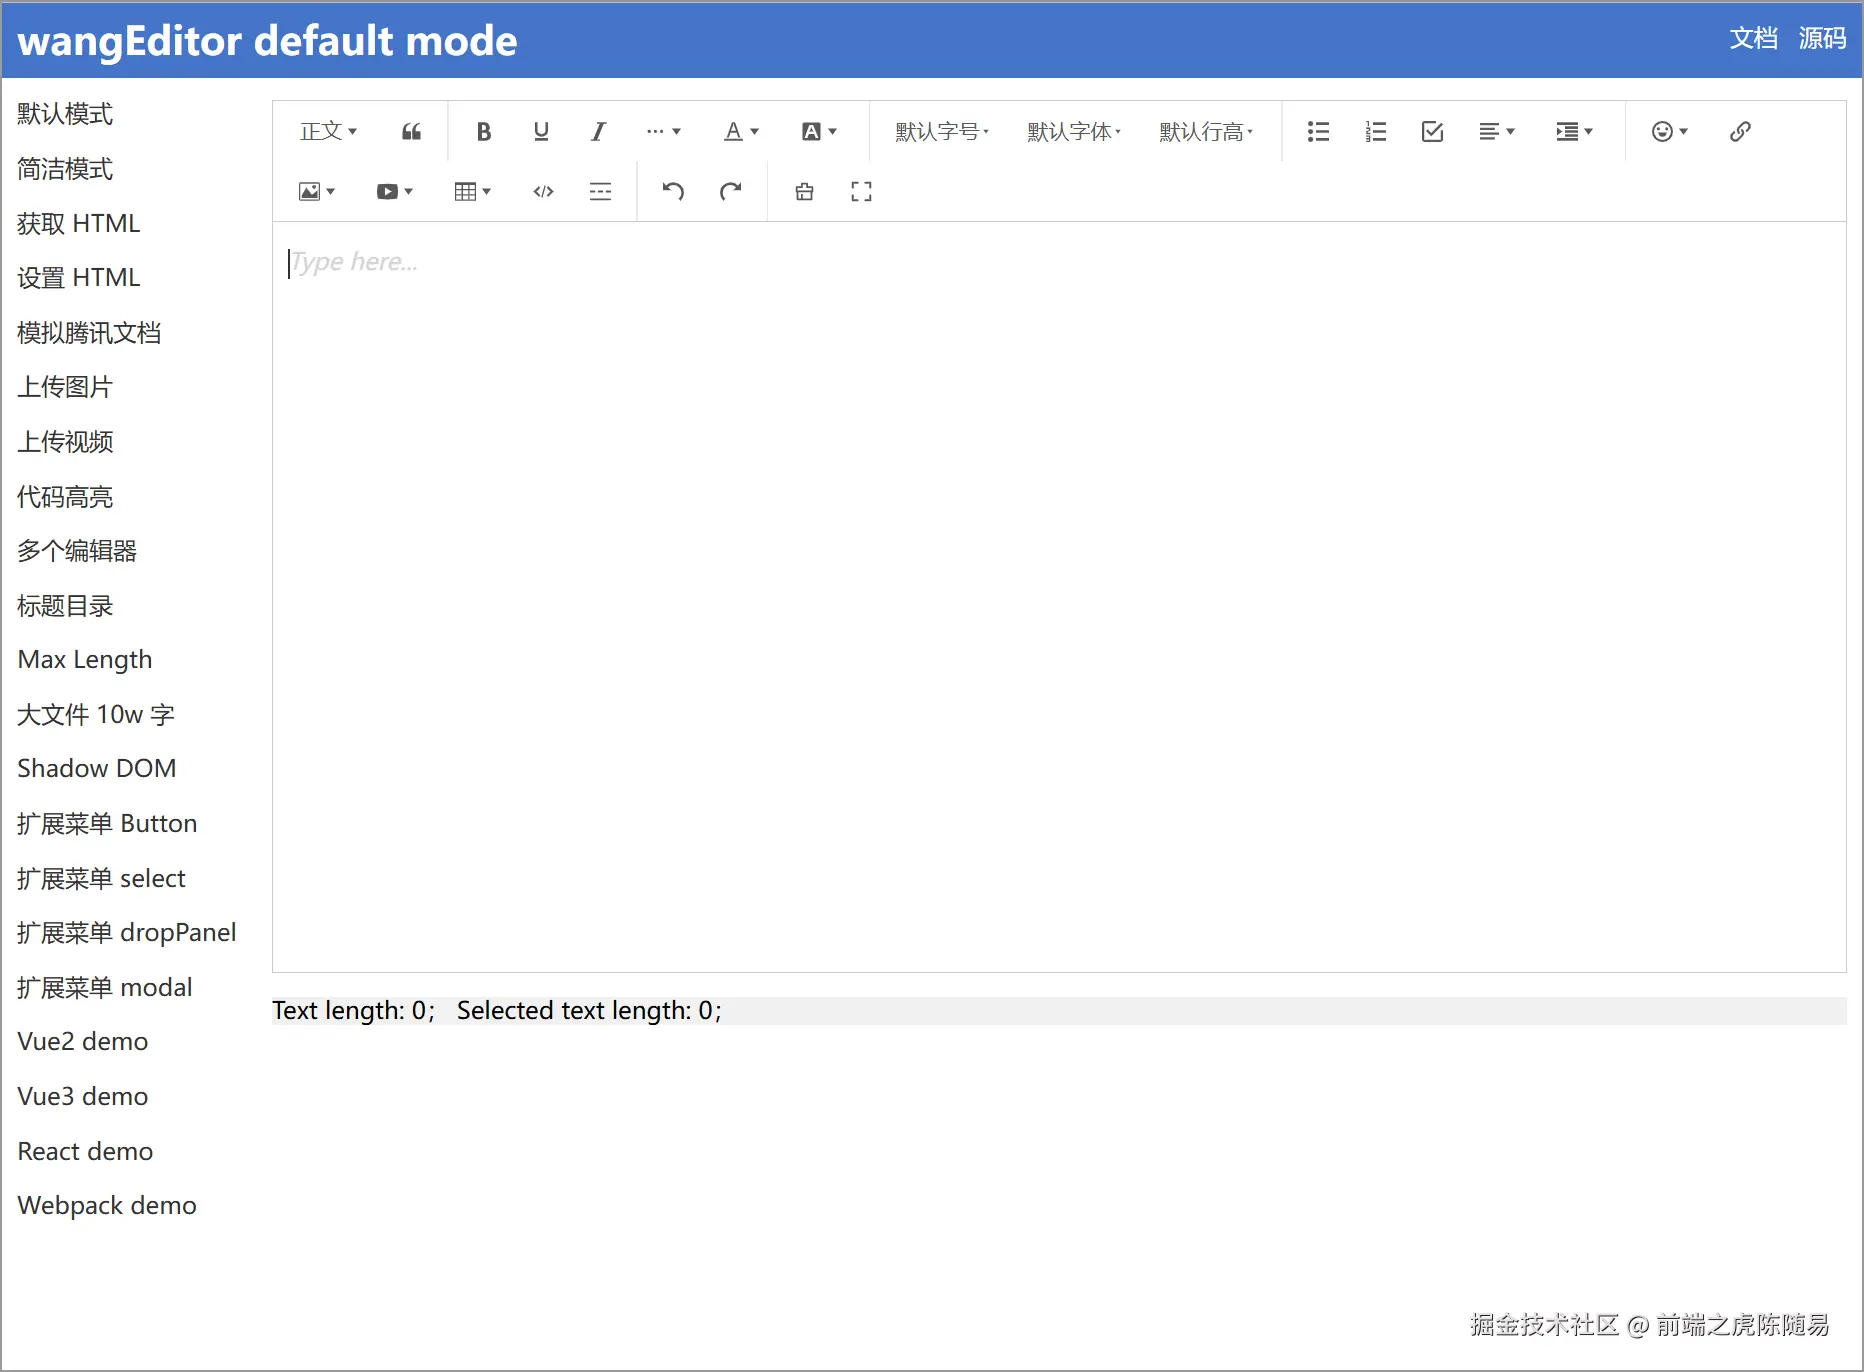Open more text styles menu
Viewport: 1864px width, 1372px height.
[663, 132]
